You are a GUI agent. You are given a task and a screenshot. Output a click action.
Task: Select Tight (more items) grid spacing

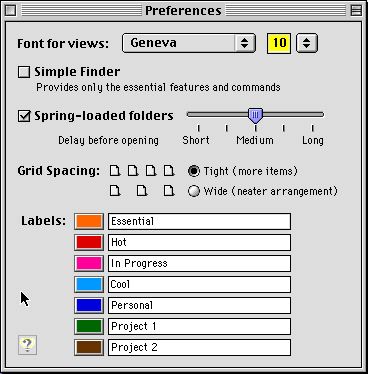pos(194,171)
